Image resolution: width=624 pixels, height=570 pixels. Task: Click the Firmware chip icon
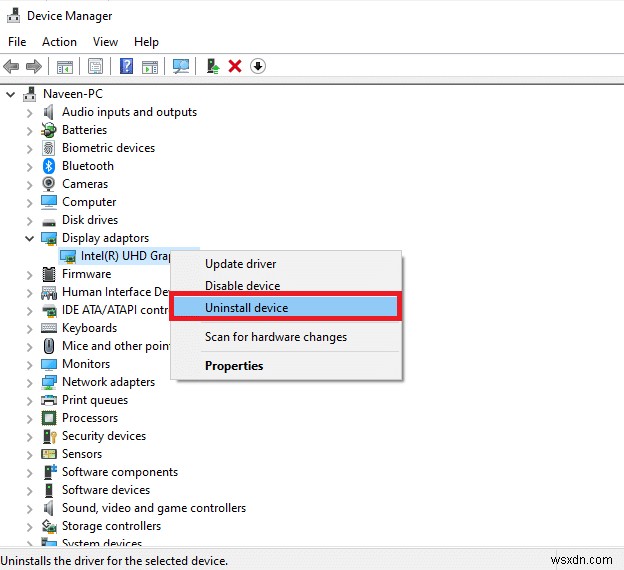tap(49, 274)
